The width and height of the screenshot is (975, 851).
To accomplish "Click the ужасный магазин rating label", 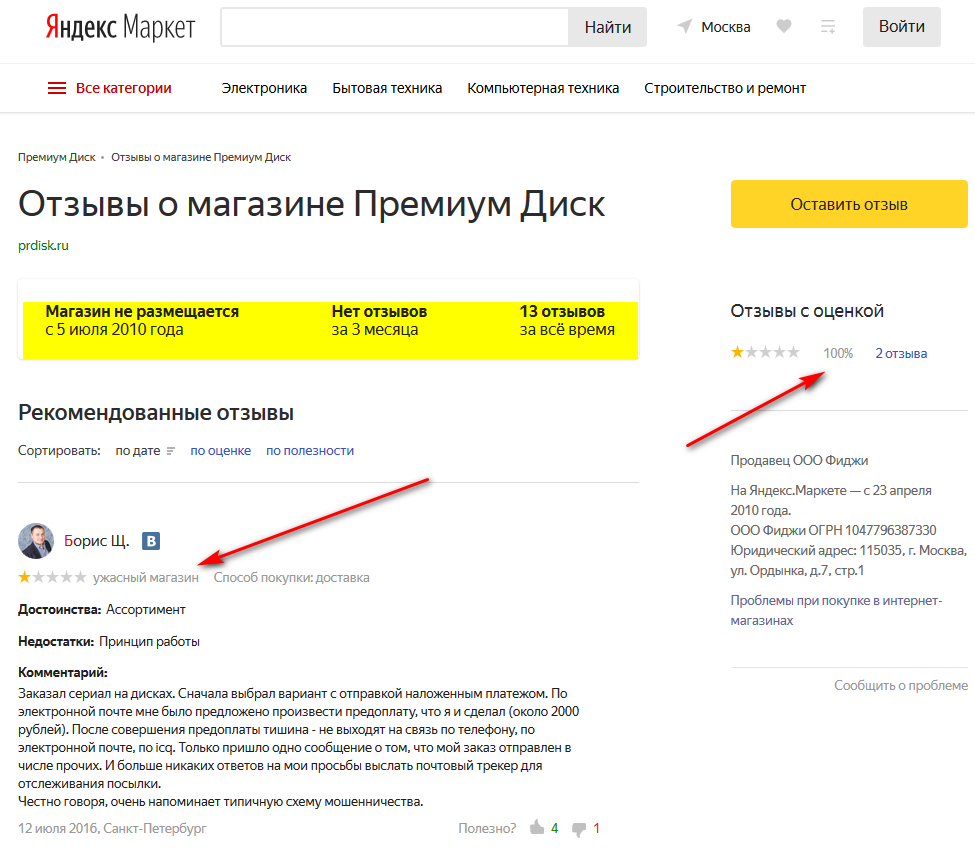I will tap(146, 577).
